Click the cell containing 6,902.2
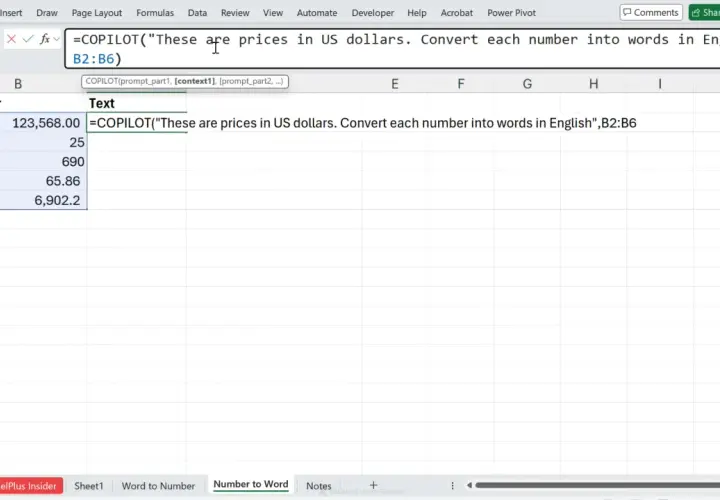 click(43, 200)
